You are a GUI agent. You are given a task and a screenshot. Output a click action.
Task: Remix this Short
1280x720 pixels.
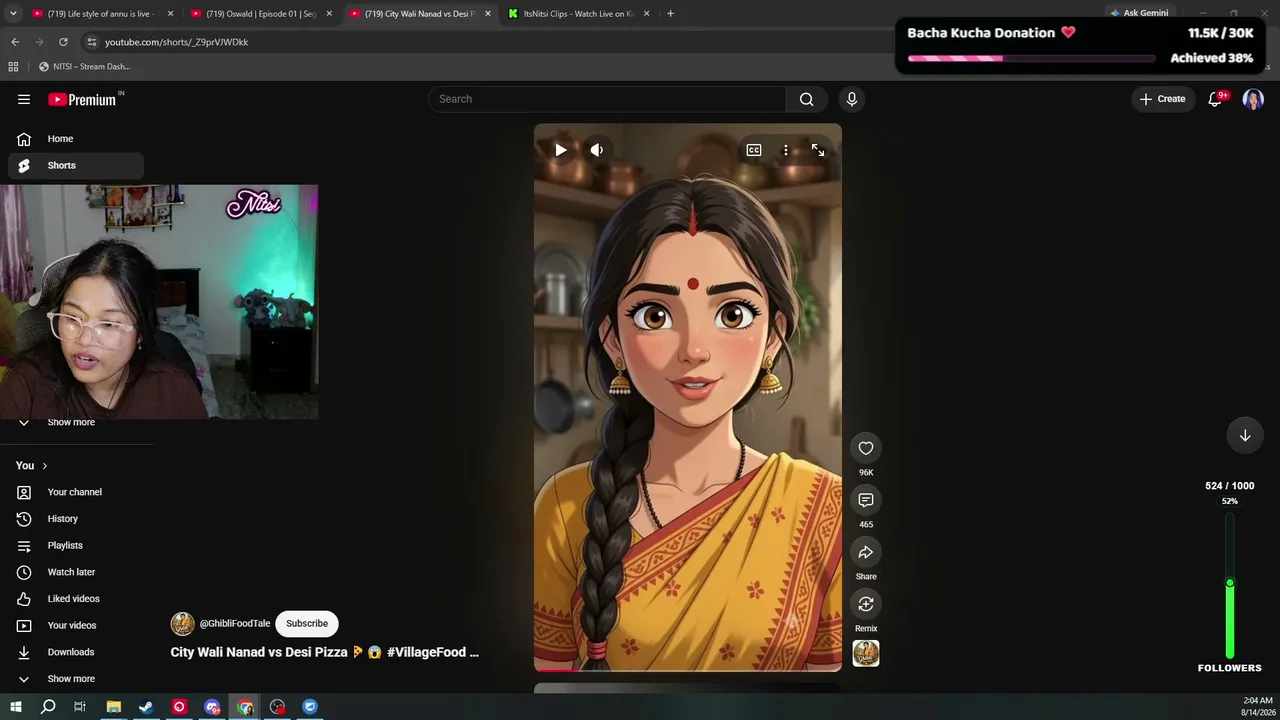click(866, 604)
